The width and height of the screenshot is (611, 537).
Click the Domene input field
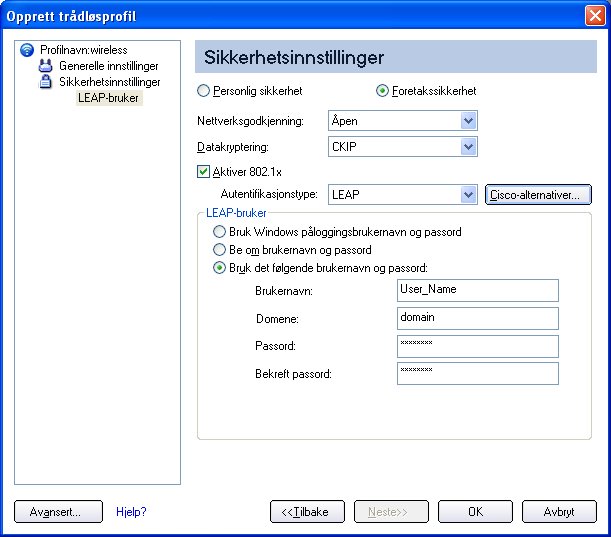[x=478, y=318]
